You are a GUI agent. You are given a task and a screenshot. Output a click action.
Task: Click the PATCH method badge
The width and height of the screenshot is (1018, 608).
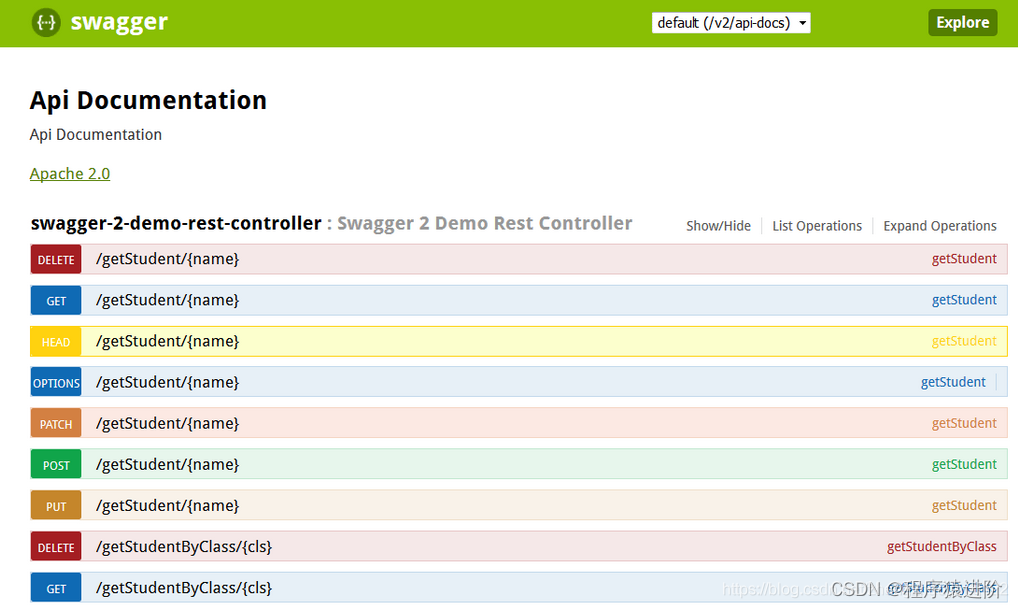coord(56,424)
